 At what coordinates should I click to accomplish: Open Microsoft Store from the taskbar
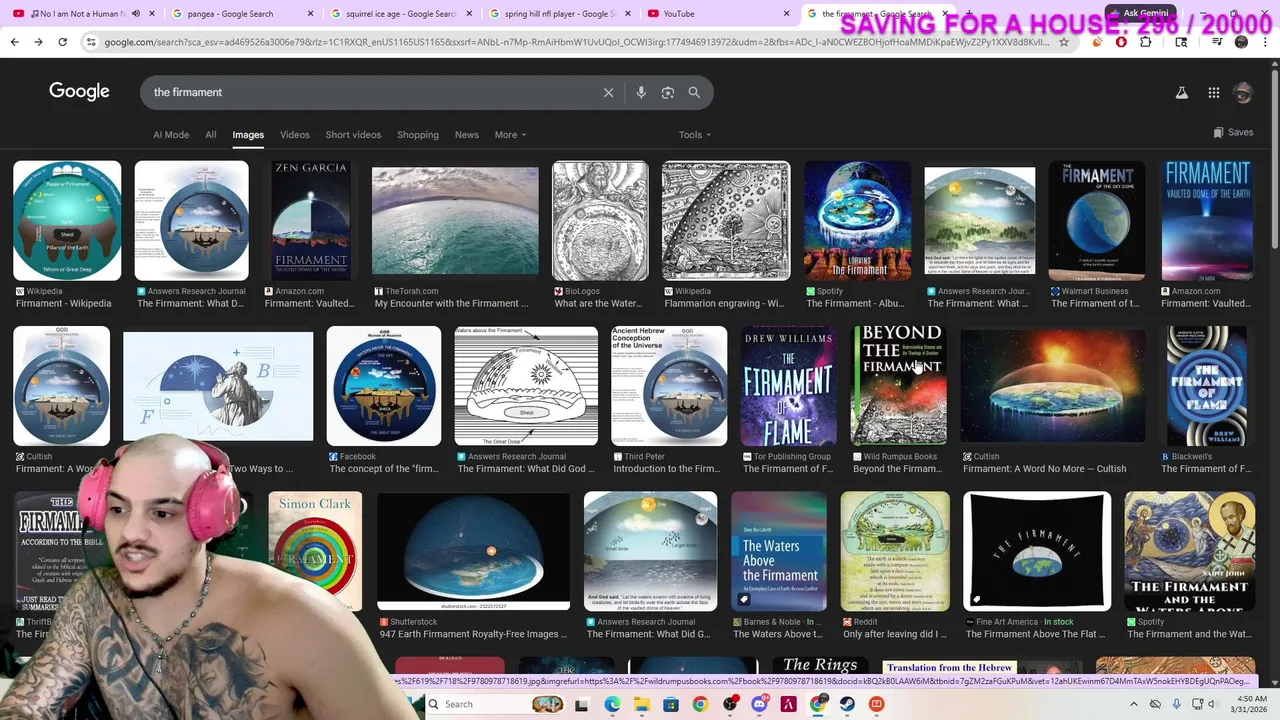coord(671,704)
